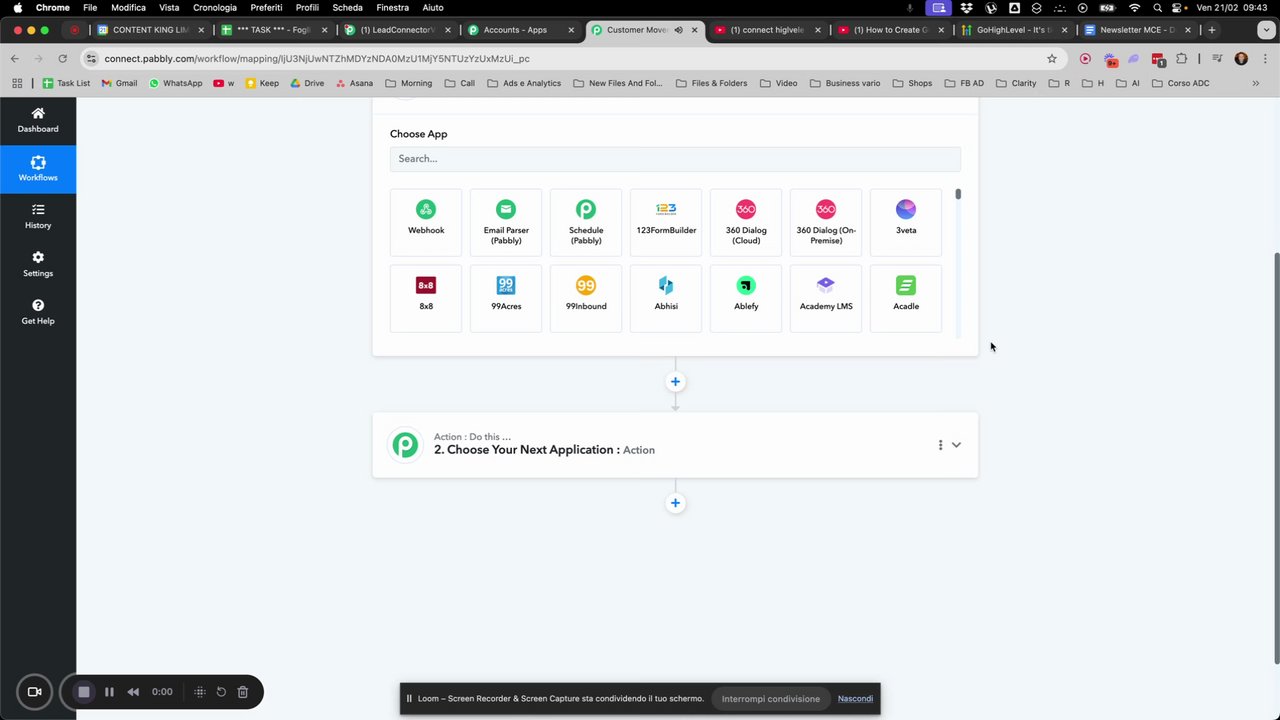This screenshot has height=720, width=1280.
Task: Open the Business vario bookmark folder
Action: (x=845, y=83)
